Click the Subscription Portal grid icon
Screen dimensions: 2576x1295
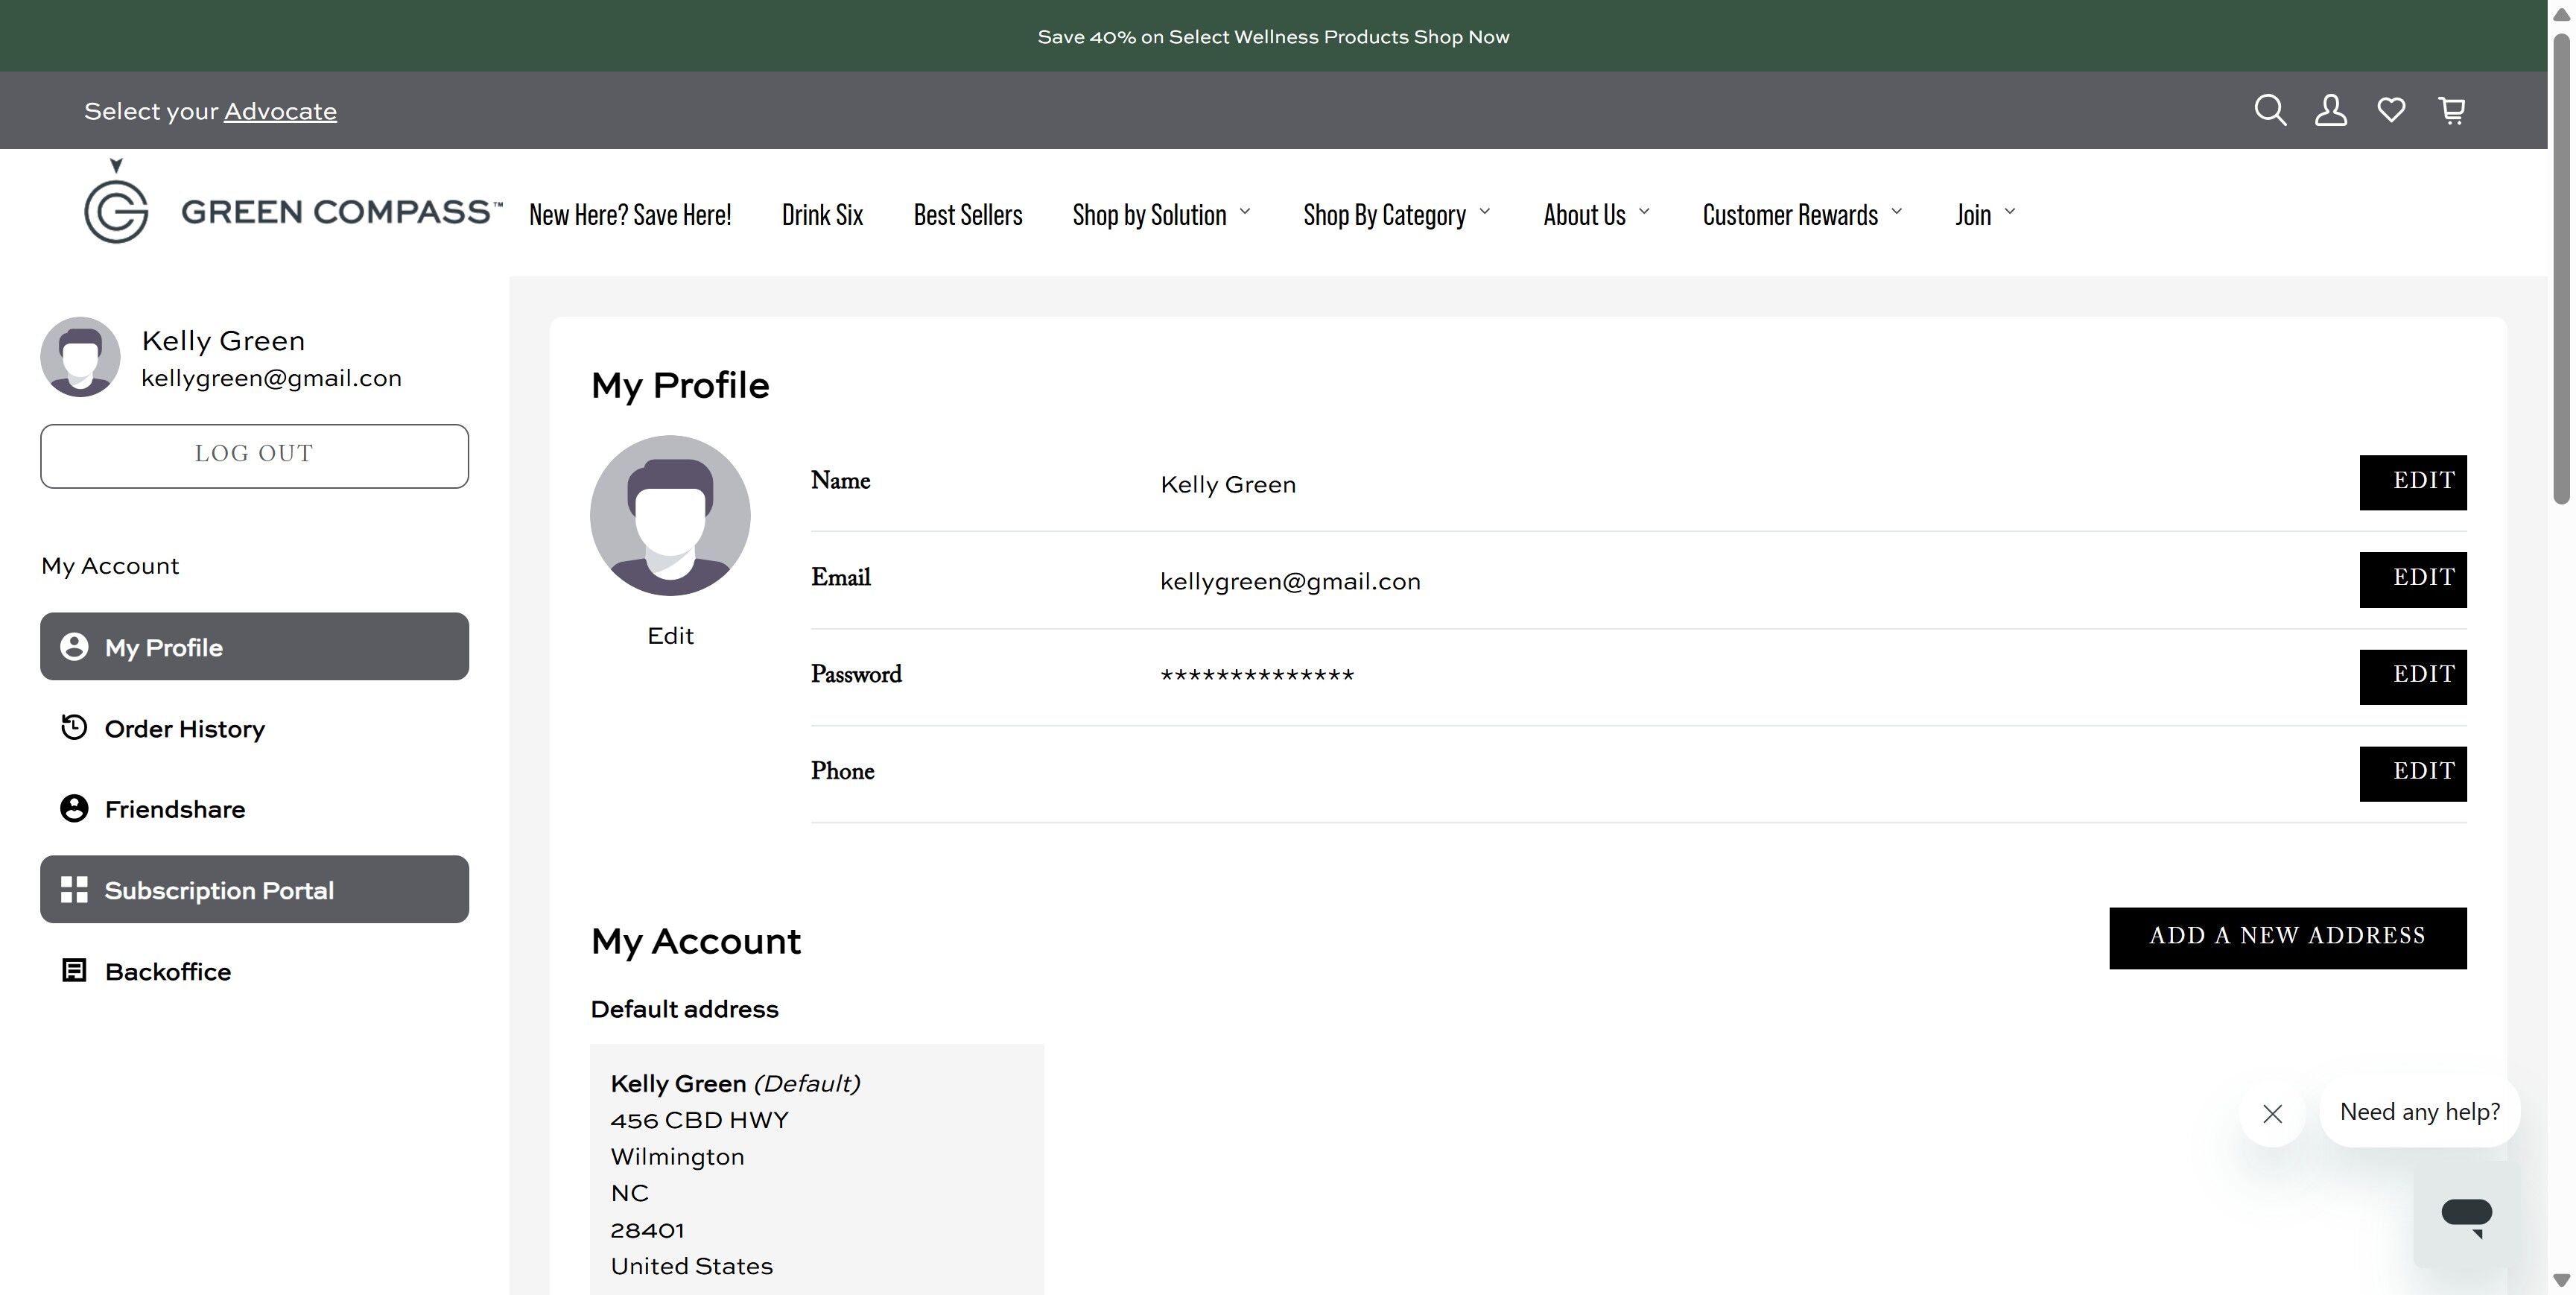tap(74, 889)
